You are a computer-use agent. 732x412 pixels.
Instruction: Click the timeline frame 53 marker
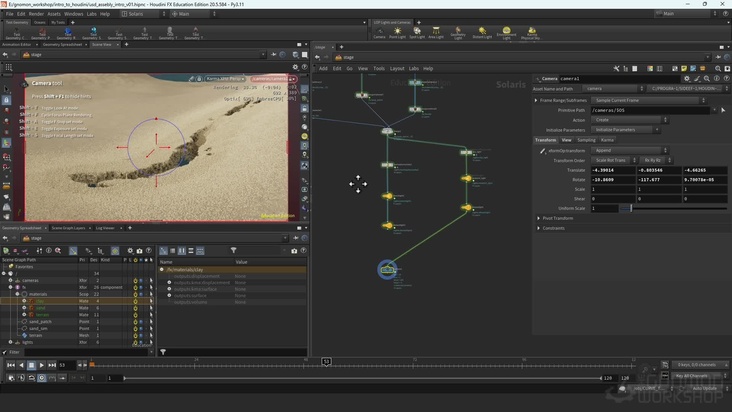(326, 362)
